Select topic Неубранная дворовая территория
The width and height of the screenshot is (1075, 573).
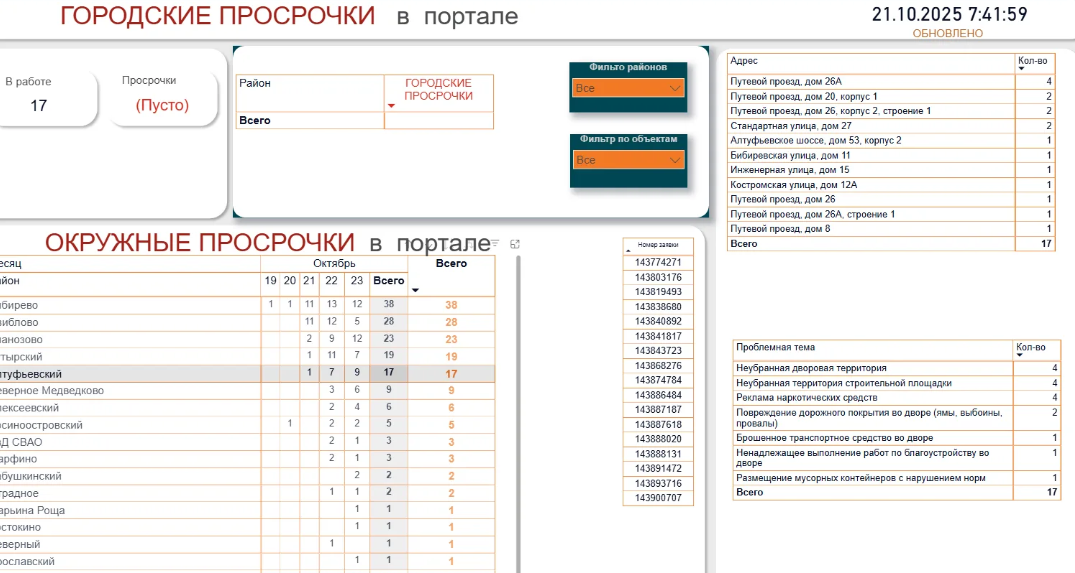point(811,368)
